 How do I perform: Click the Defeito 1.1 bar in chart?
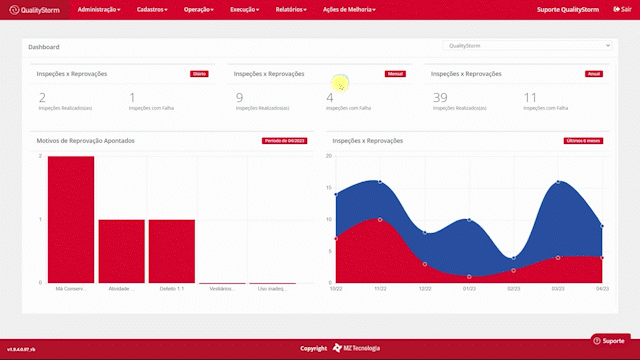[x=172, y=251]
